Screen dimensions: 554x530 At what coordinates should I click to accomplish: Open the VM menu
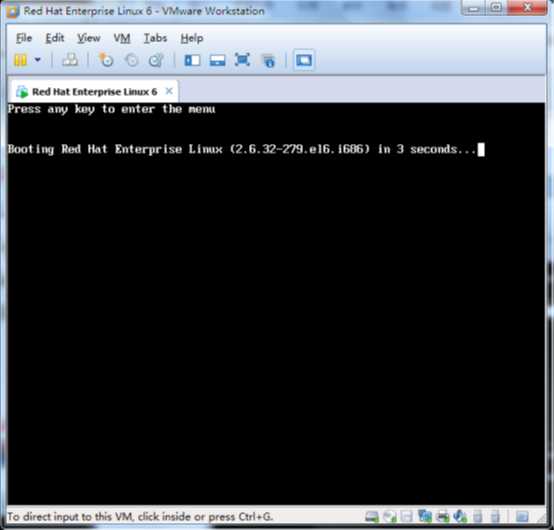tap(122, 38)
